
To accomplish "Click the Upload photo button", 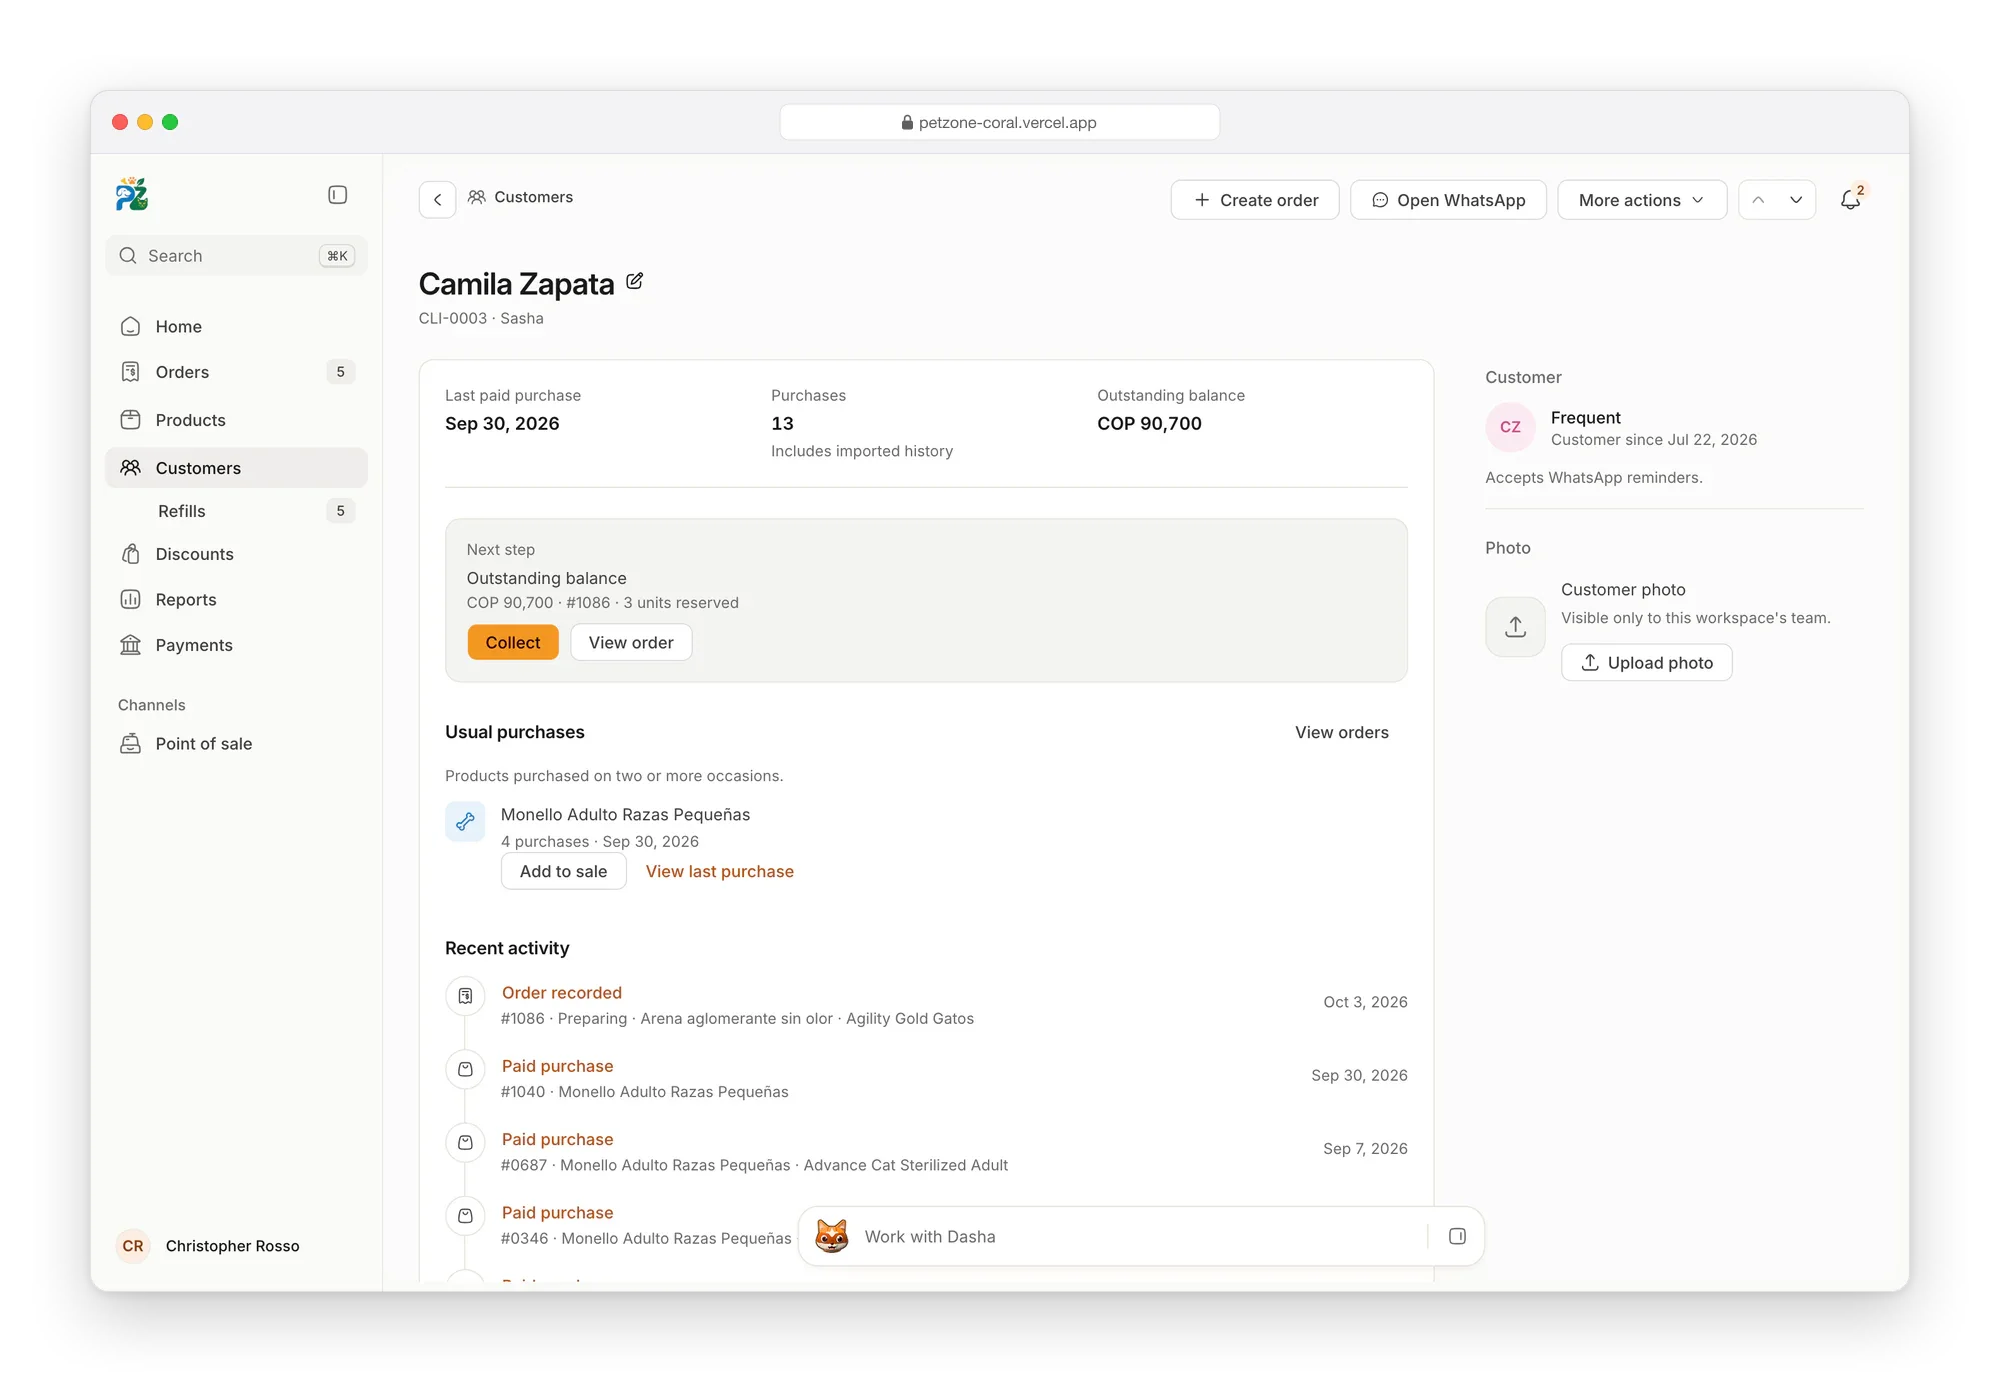I will click(x=1646, y=663).
